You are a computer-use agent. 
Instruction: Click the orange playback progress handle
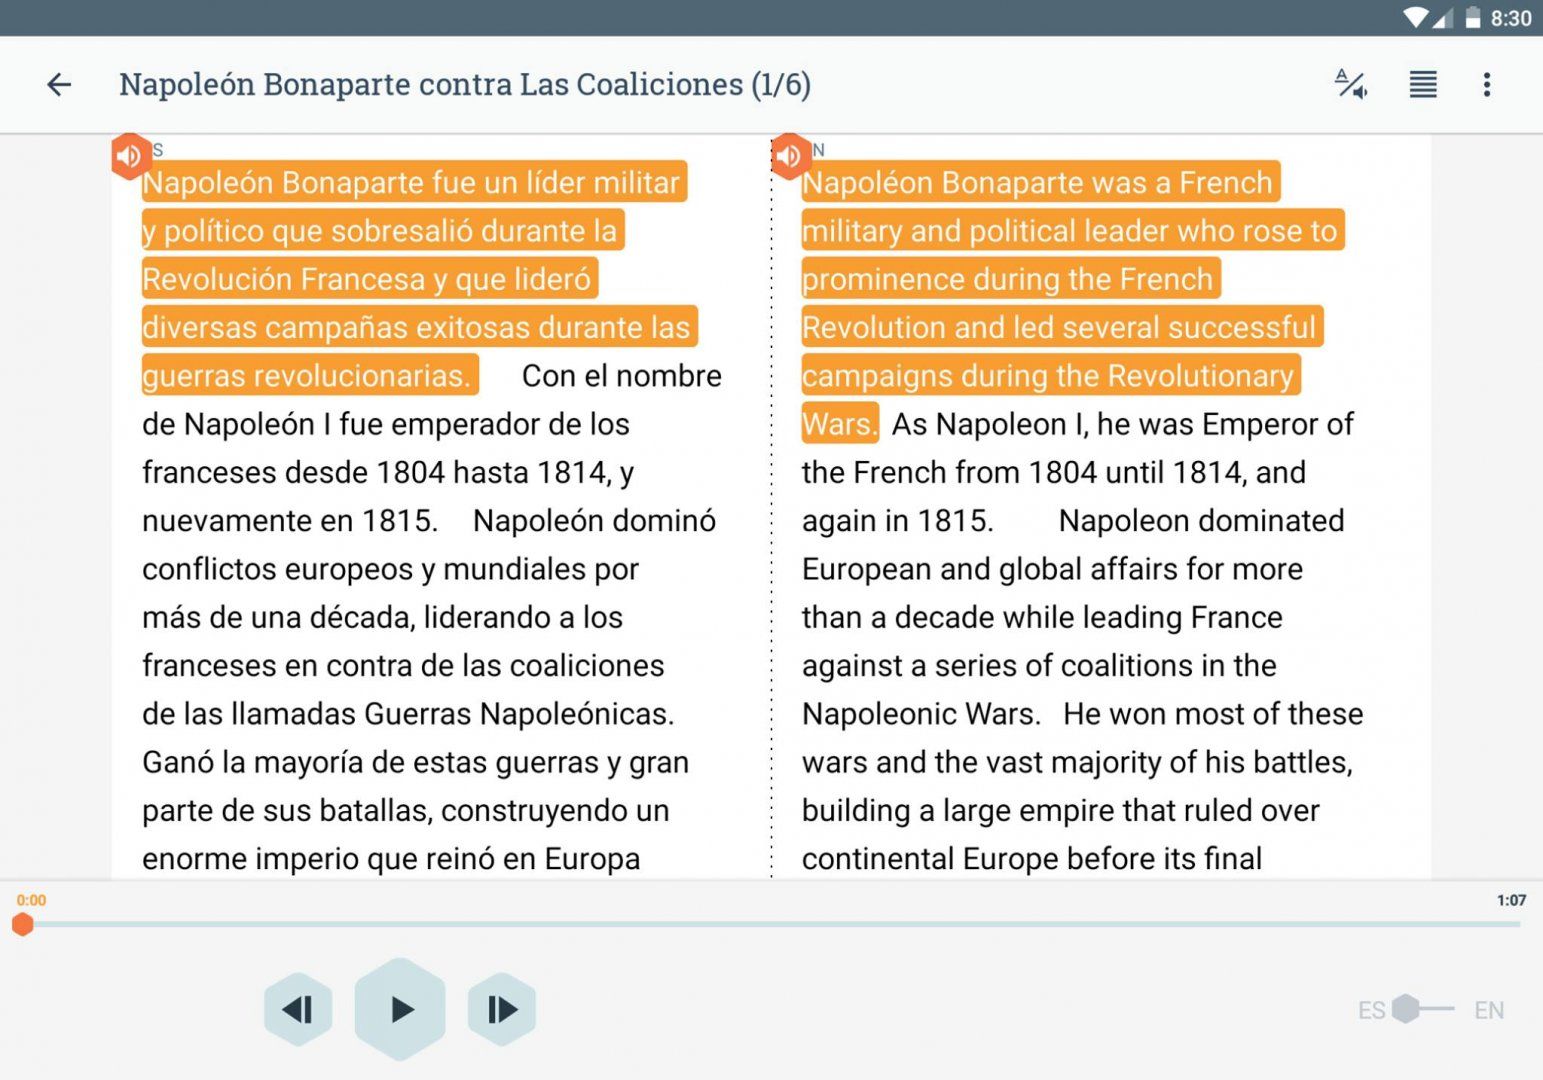coord(22,925)
